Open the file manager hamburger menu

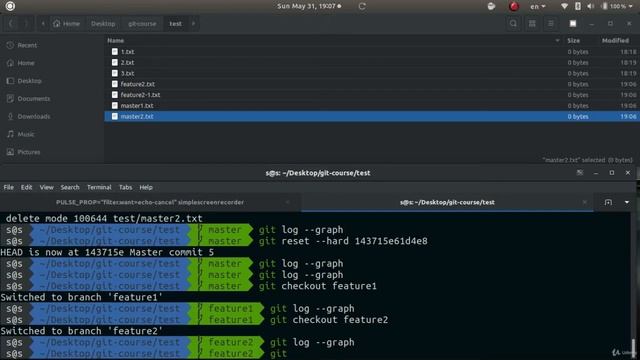551,24
